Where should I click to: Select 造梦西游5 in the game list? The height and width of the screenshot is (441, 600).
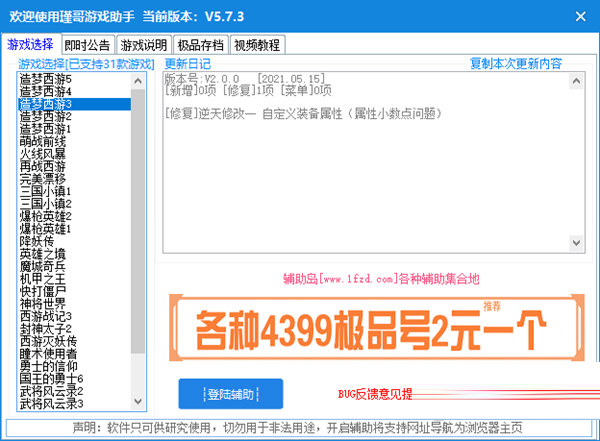(x=75, y=79)
